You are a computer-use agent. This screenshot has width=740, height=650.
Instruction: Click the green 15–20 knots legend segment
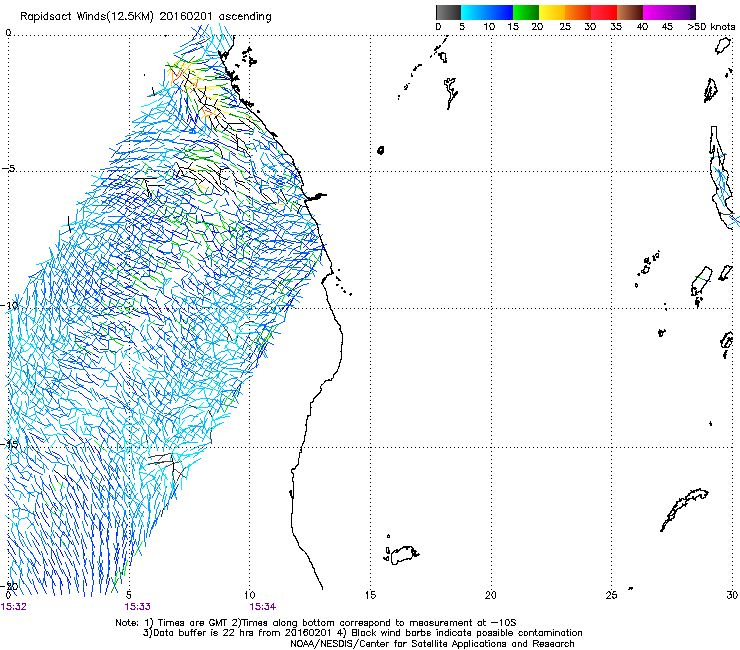[x=526, y=12]
